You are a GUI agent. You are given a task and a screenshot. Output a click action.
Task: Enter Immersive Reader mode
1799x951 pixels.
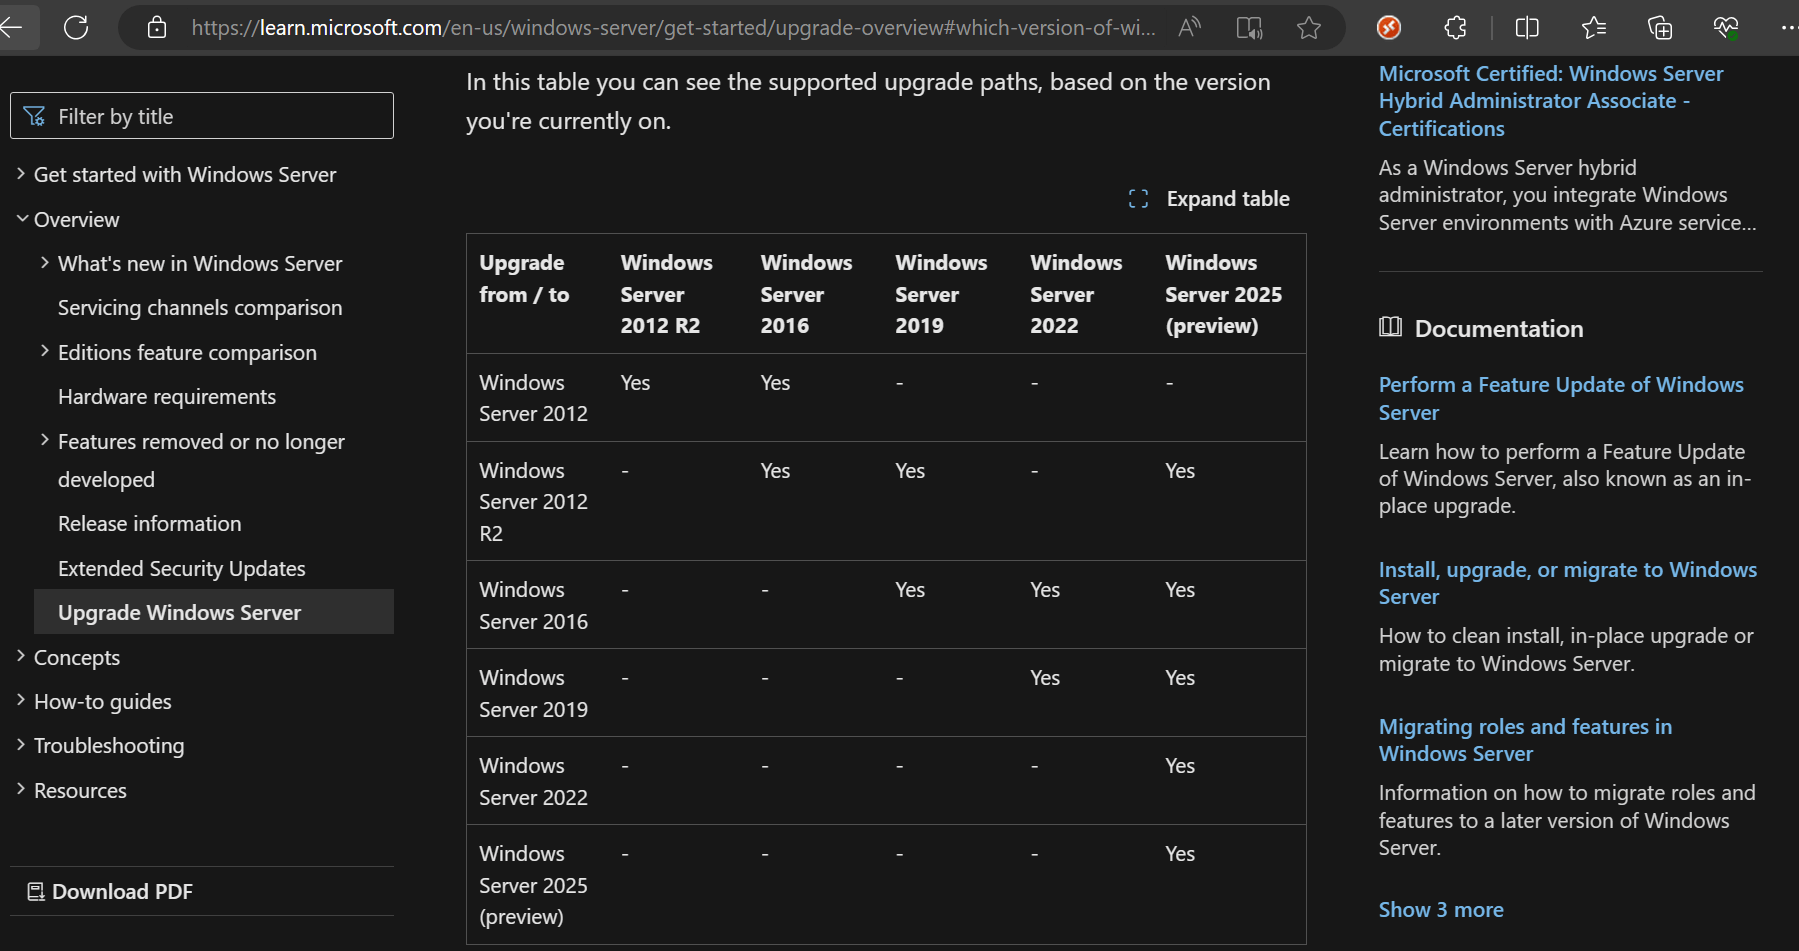tap(1249, 28)
